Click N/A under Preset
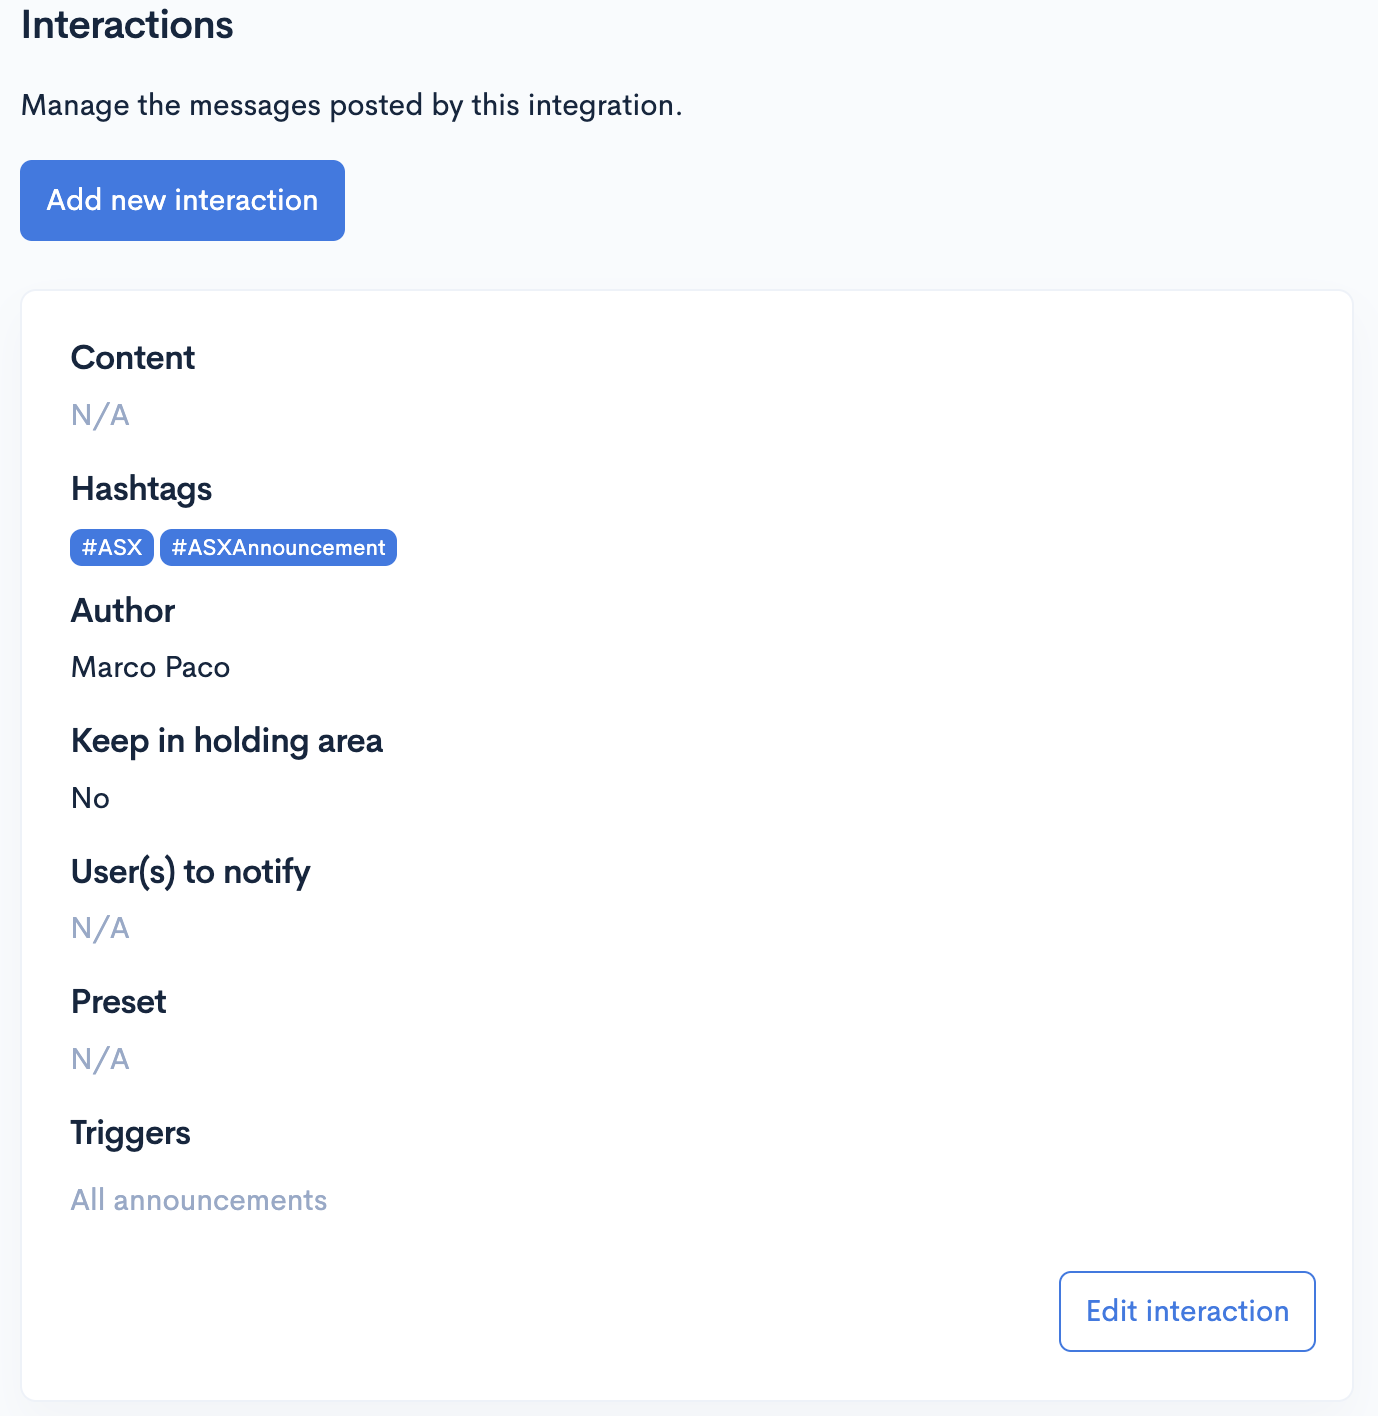Screen dimensions: 1378x1416 (x=100, y=1058)
